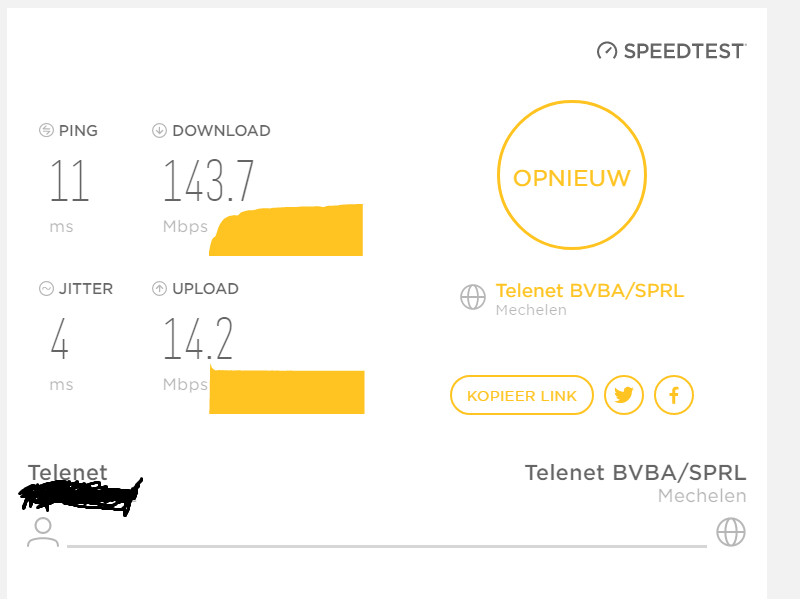Open the yellow Telenet BVBA/SPRL server link
The image size is (800, 599).
tap(590, 291)
